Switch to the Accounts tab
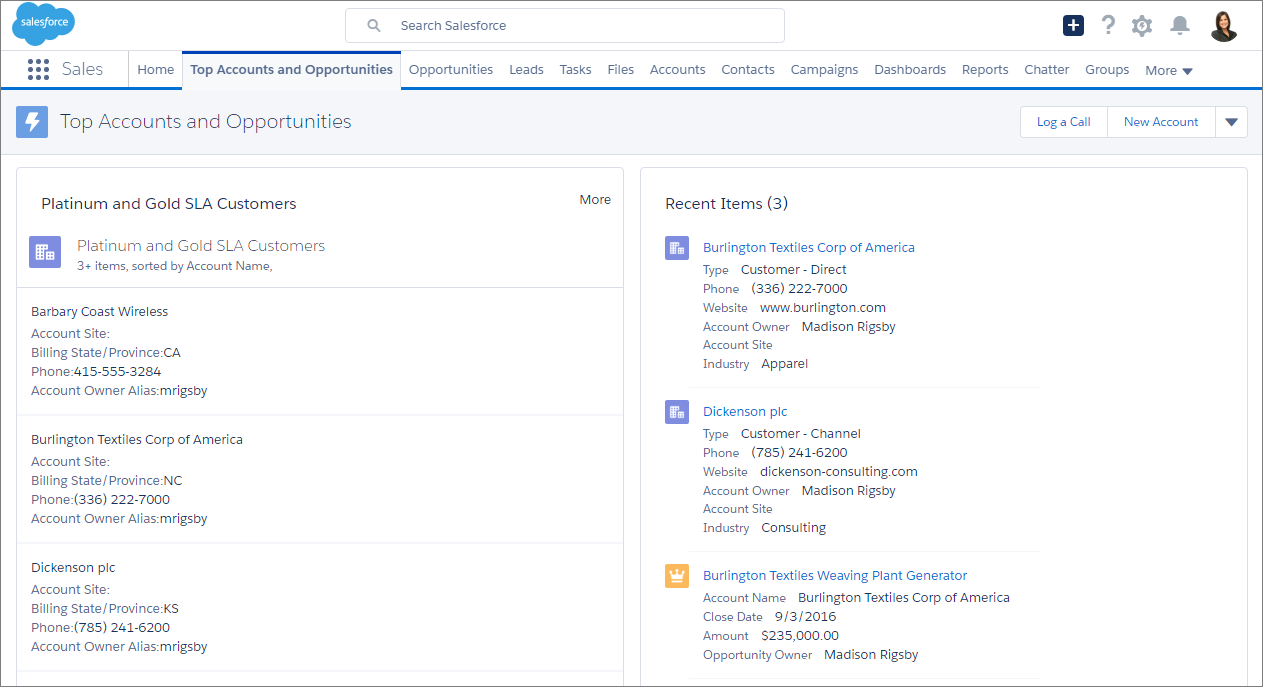 click(x=678, y=70)
